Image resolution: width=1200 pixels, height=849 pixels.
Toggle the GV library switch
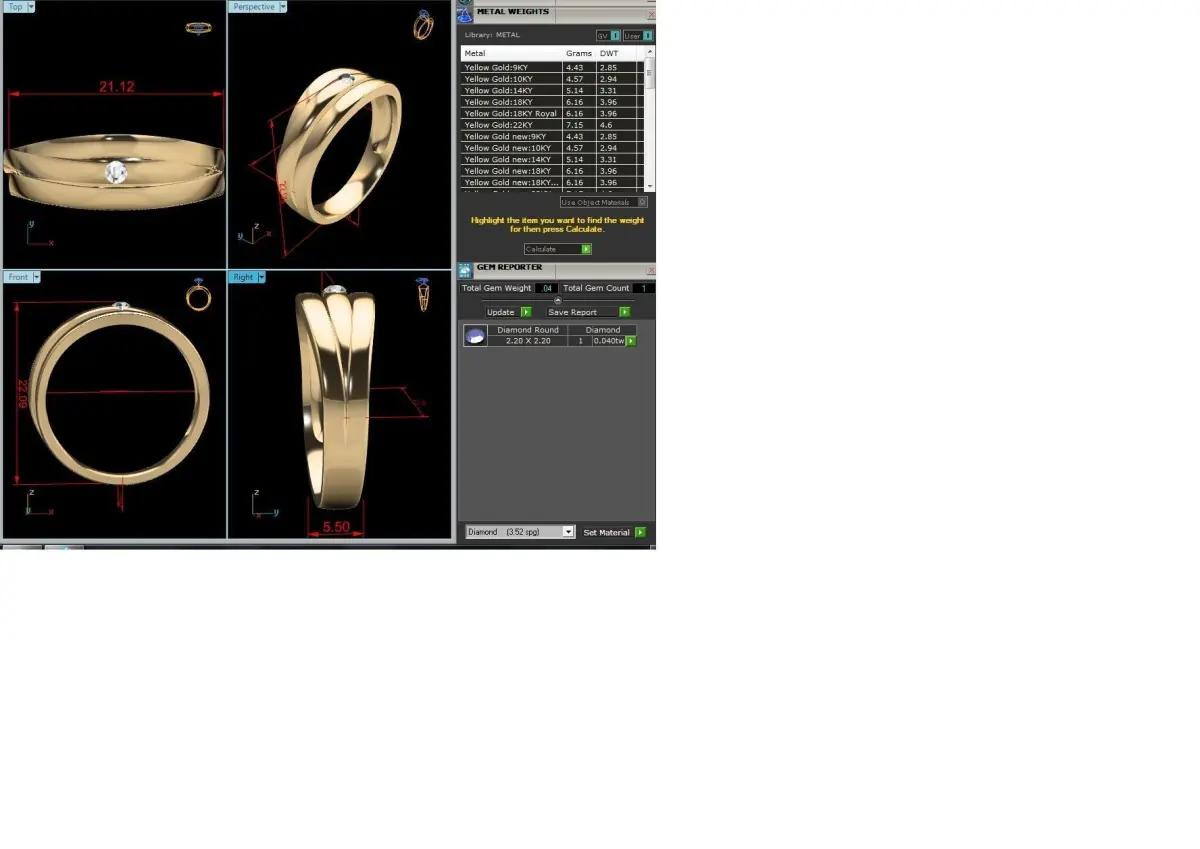pos(609,35)
